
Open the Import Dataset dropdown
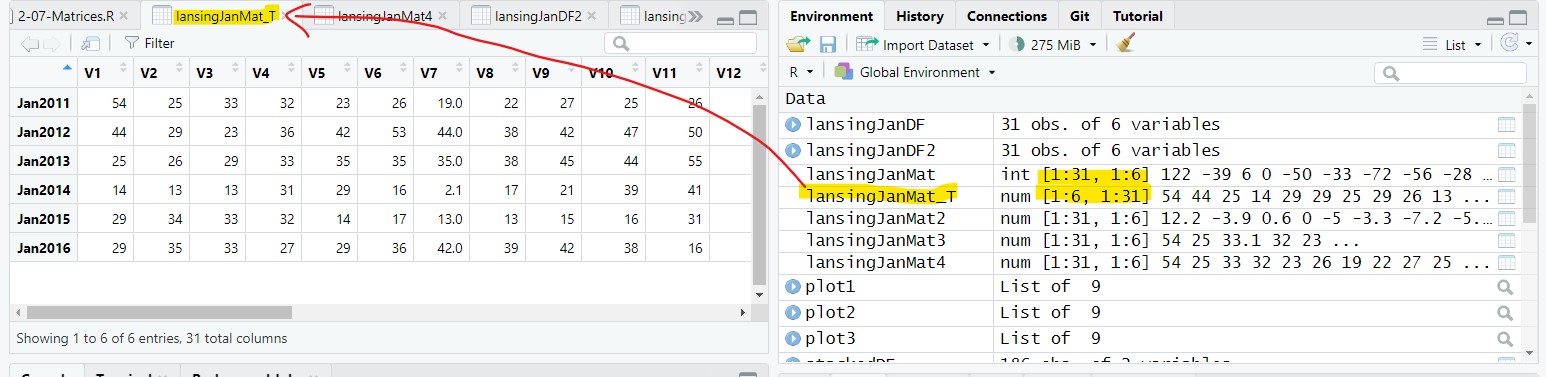[x=923, y=44]
